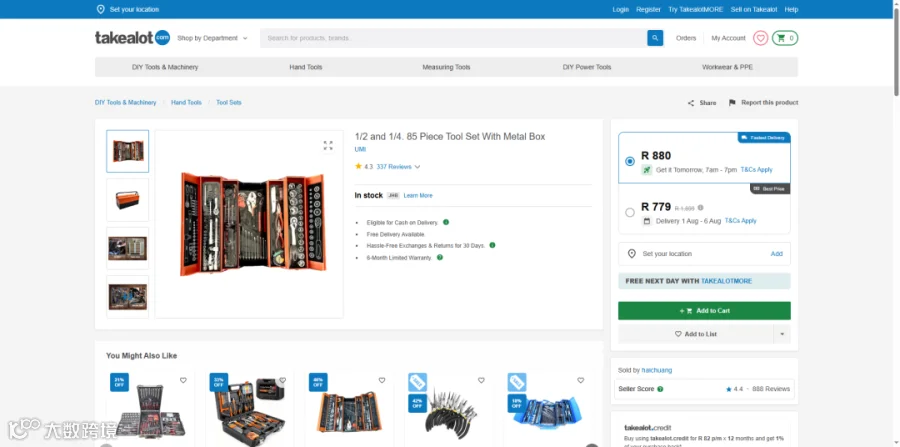Click Learn More next to In stock
Viewport: 900px width, 447px height.
[418, 196]
